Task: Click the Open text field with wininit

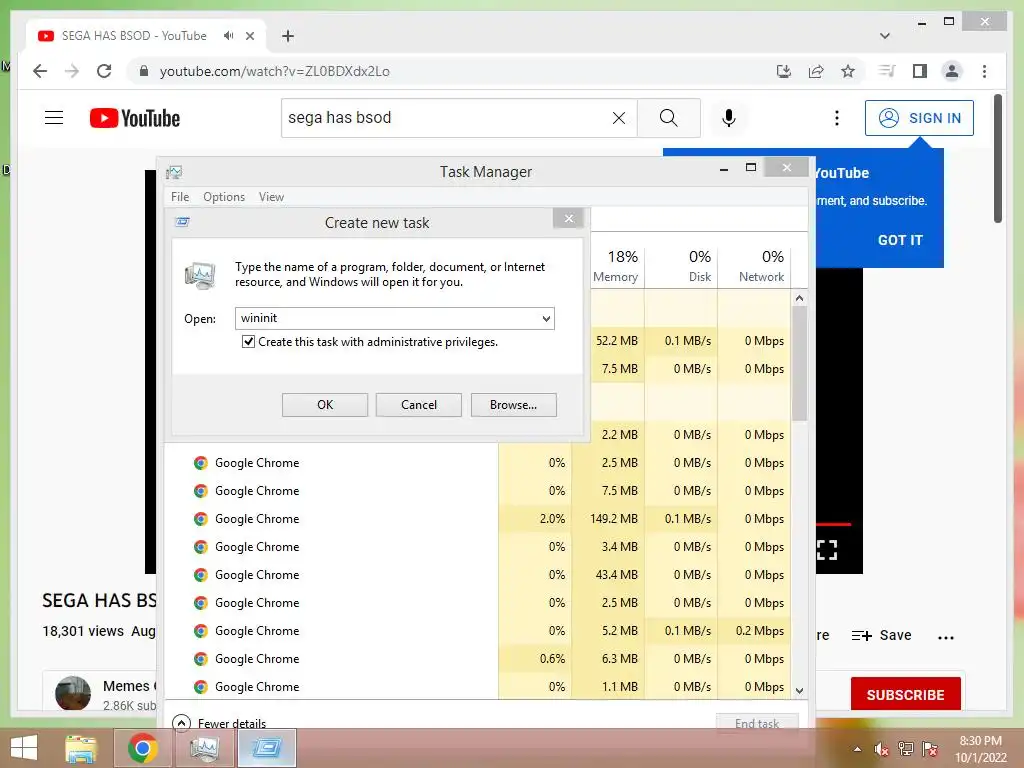Action: tap(387, 318)
